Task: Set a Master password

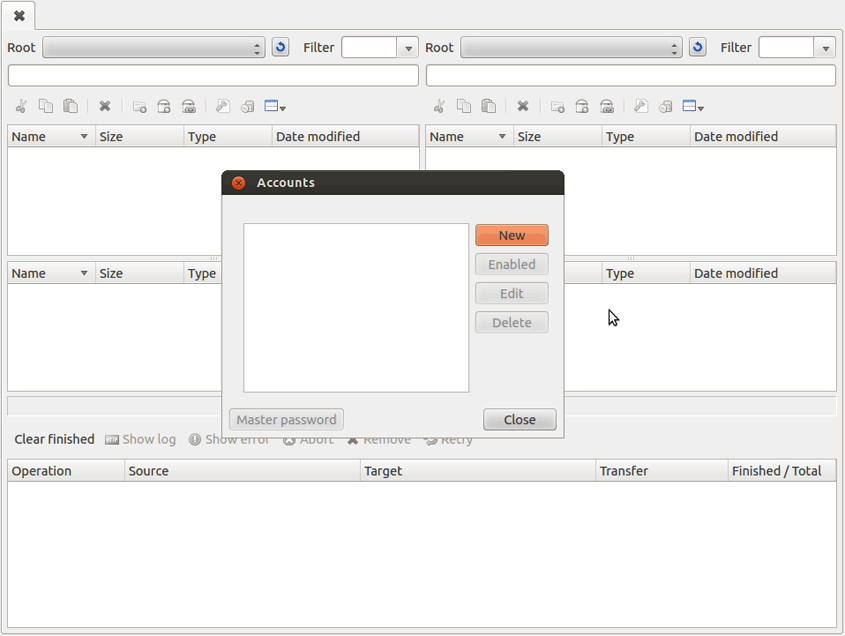Action: 286,419
